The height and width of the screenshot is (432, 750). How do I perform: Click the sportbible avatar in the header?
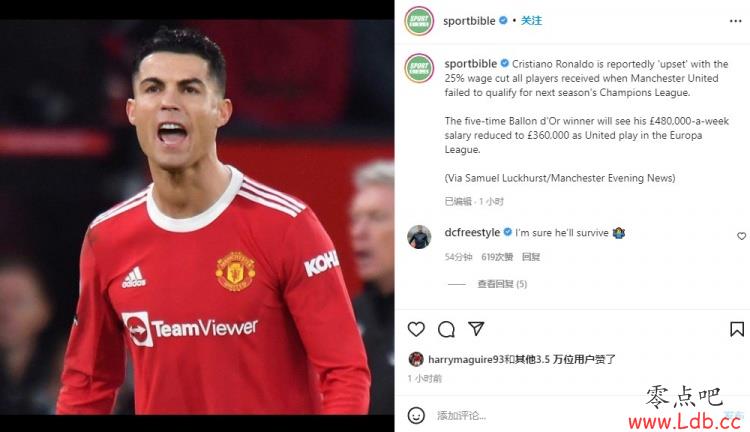419,21
